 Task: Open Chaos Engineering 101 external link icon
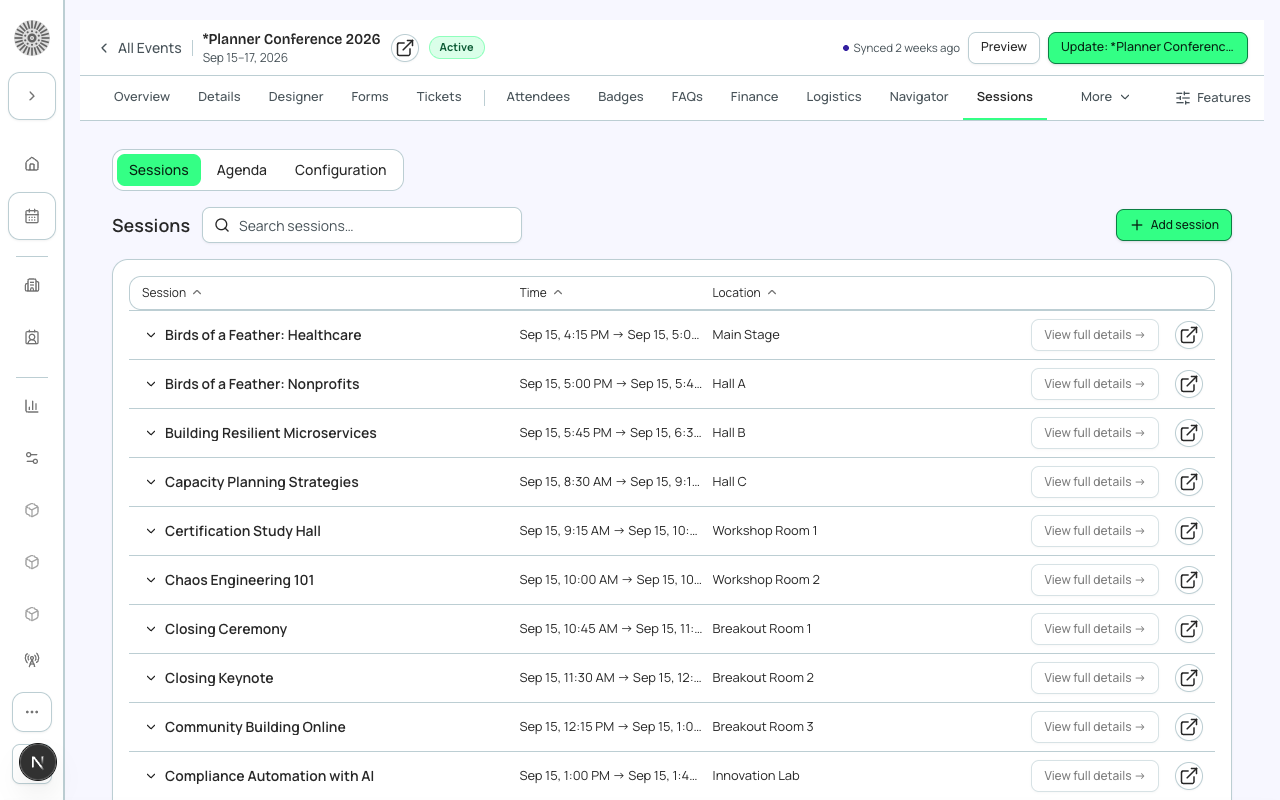pyautogui.click(x=1188, y=580)
